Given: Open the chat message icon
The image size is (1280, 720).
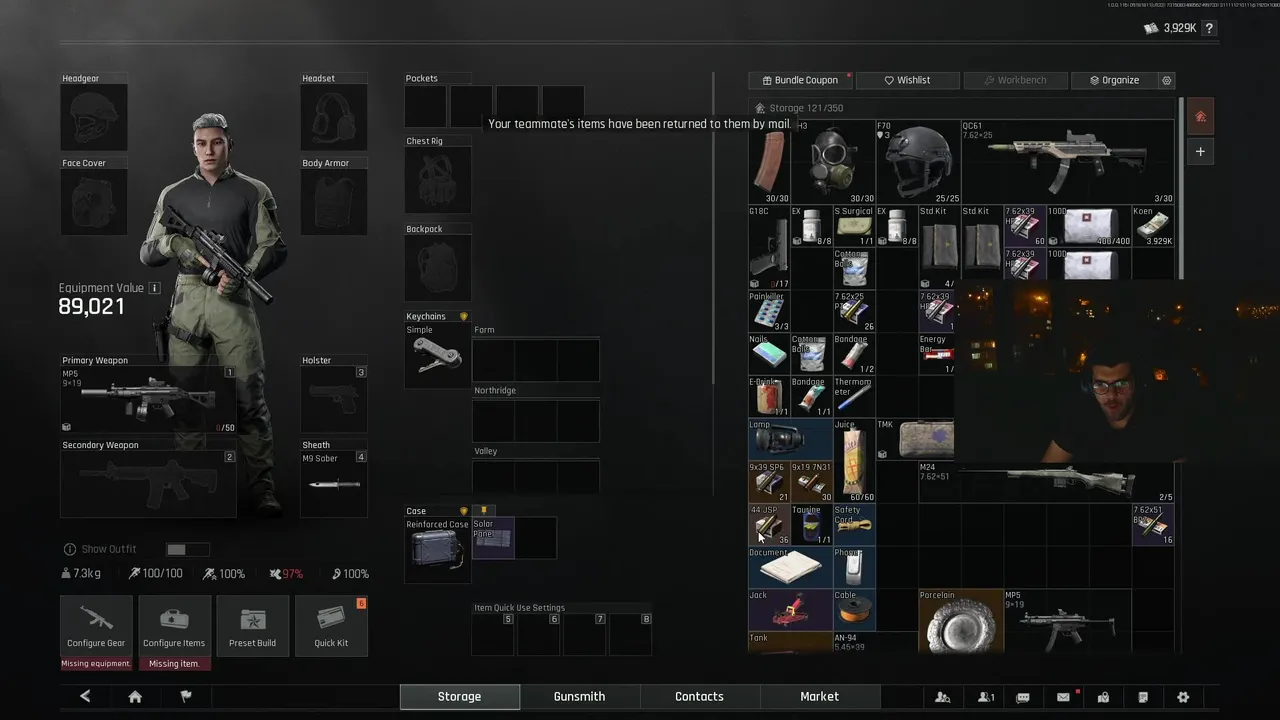Looking at the screenshot, I should (1023, 697).
